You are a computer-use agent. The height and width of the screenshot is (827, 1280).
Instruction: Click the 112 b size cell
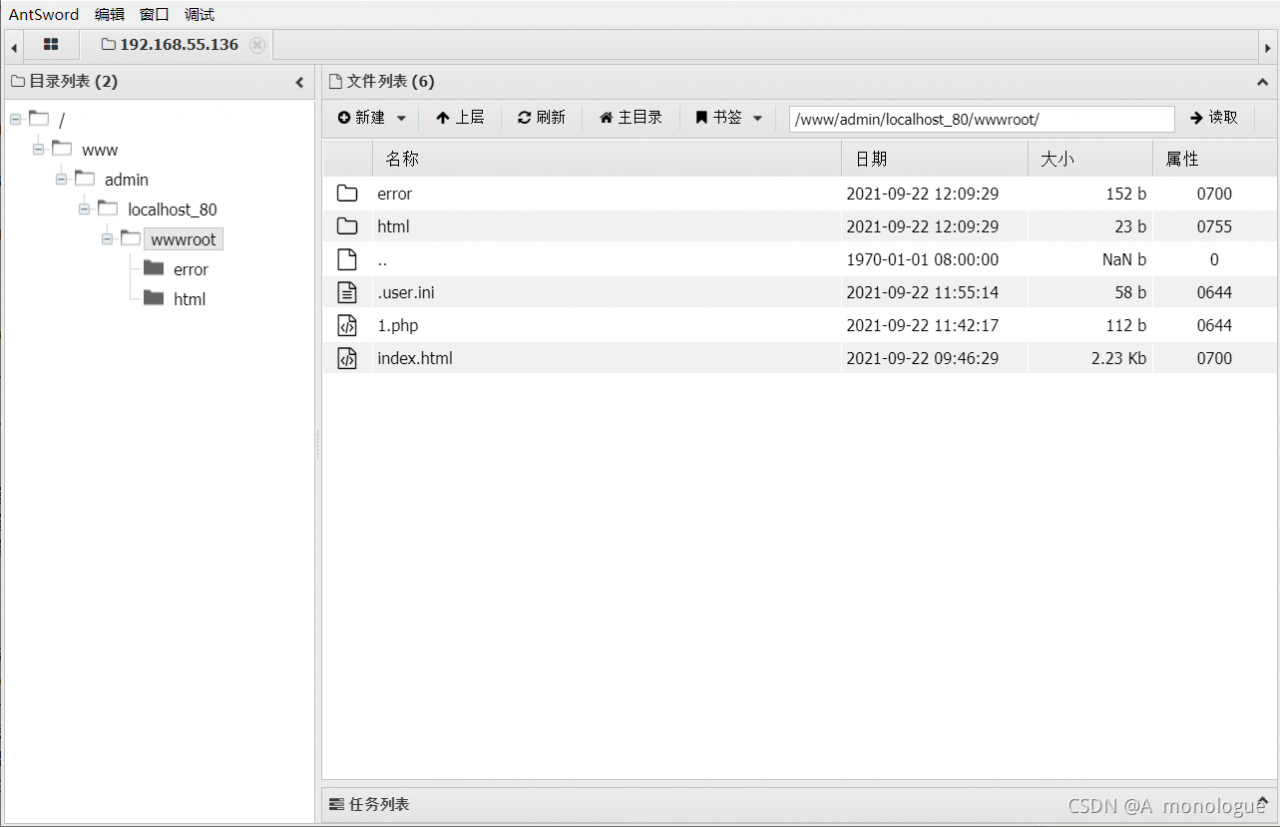(x=1126, y=326)
